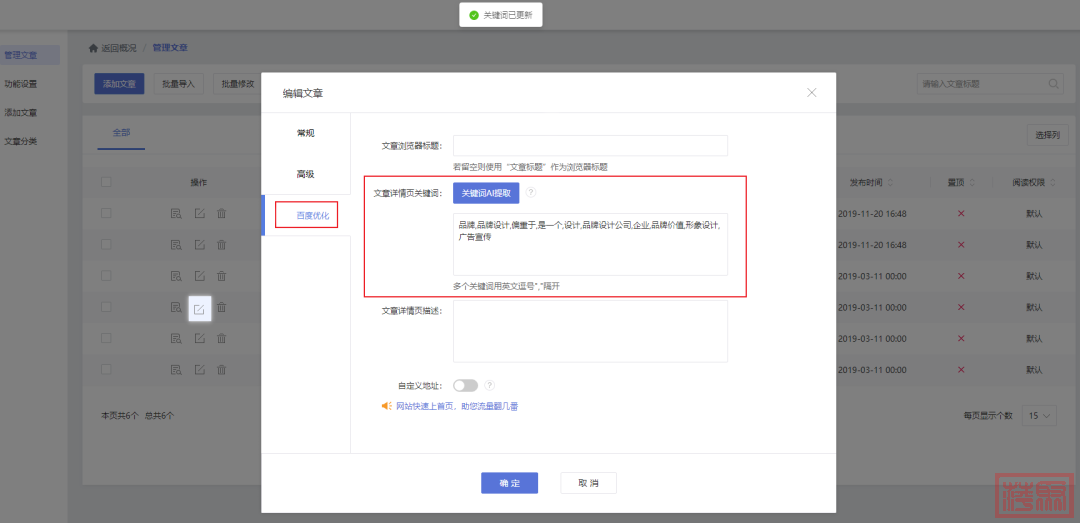Open the 选择列 column selector
Viewport: 1080px width, 523px height.
click(x=1047, y=135)
